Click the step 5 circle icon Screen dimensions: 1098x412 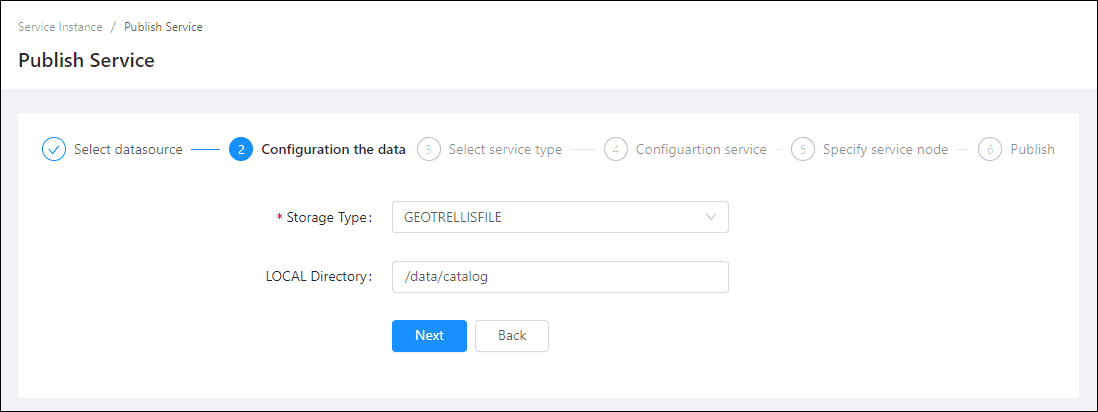click(803, 149)
